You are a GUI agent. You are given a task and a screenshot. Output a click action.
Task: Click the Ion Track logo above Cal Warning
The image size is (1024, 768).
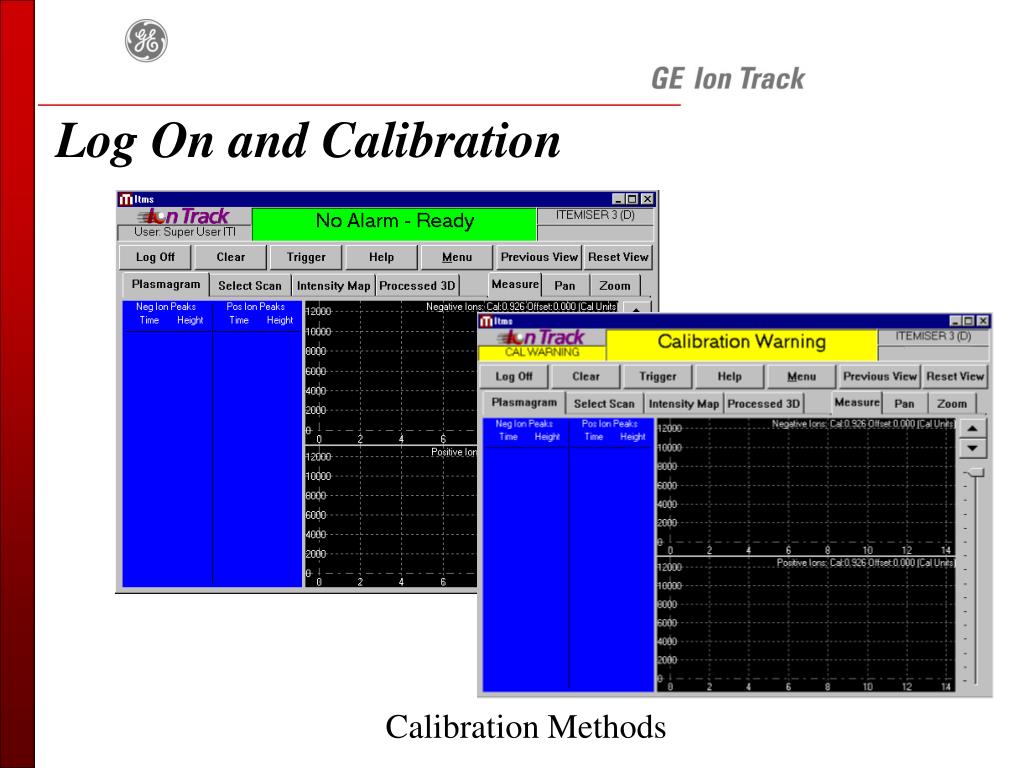(541, 337)
